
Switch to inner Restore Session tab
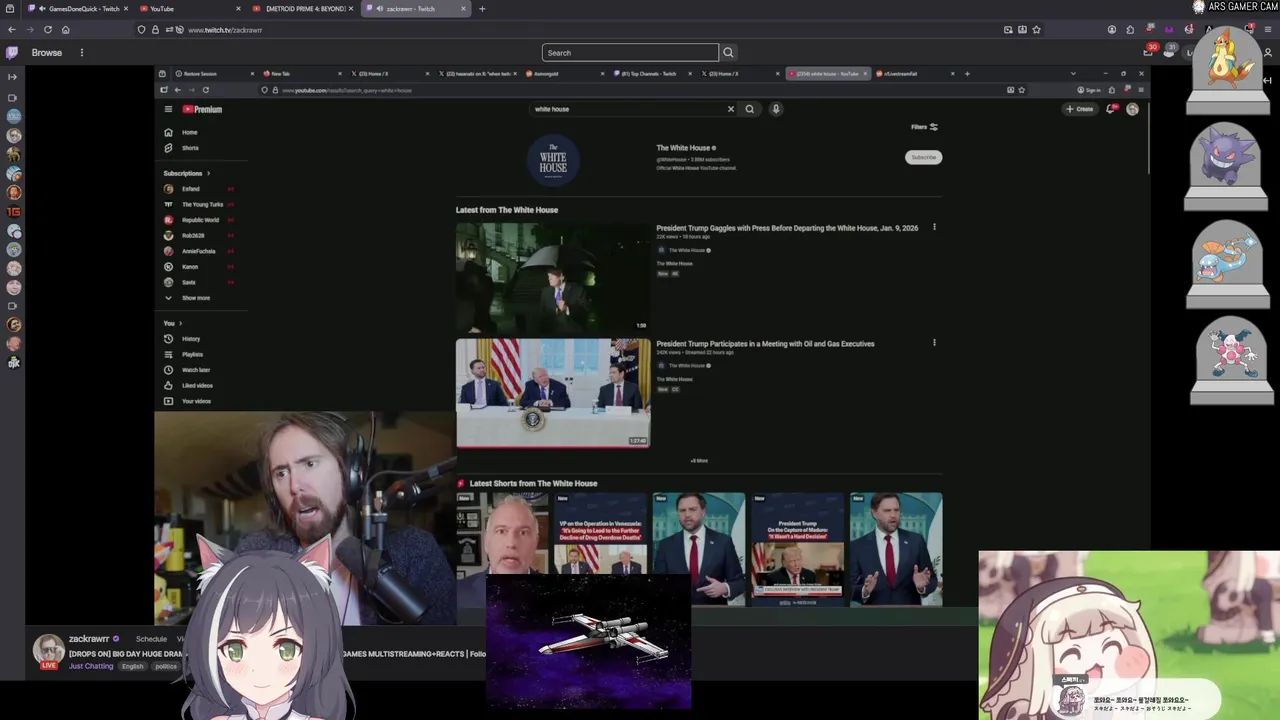[x=215, y=73]
